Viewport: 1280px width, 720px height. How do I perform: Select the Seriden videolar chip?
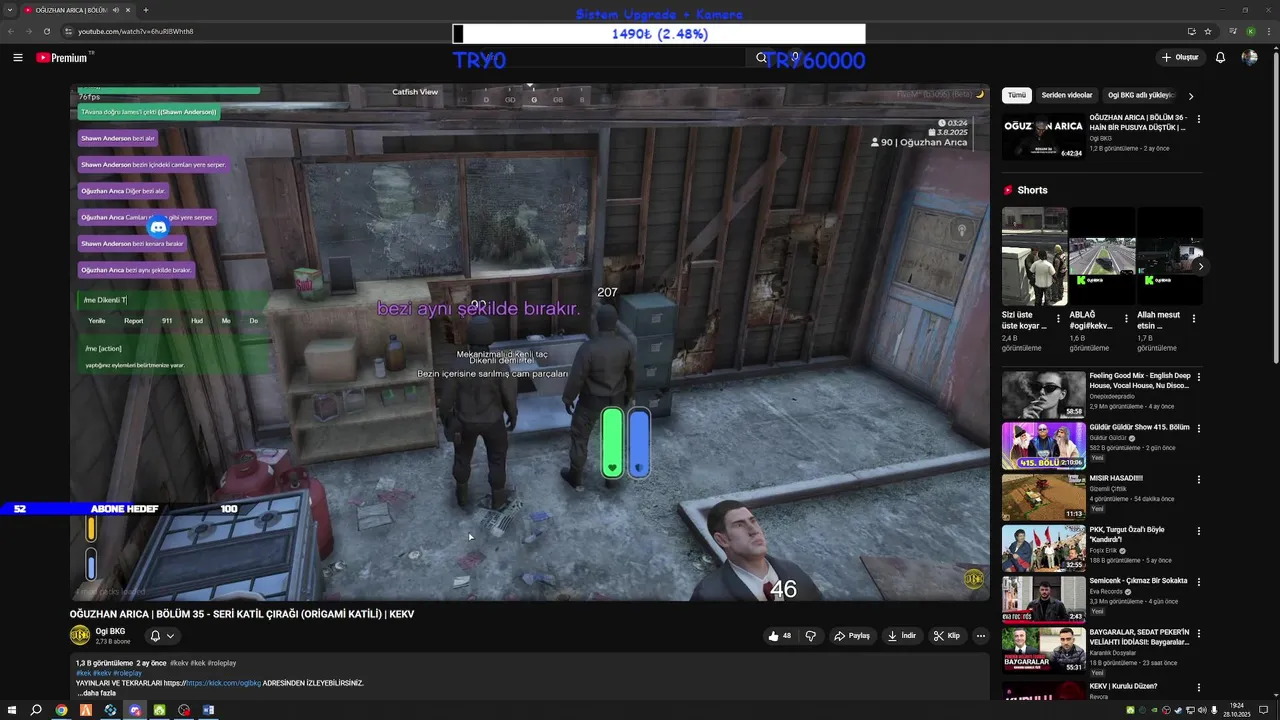[1066, 95]
